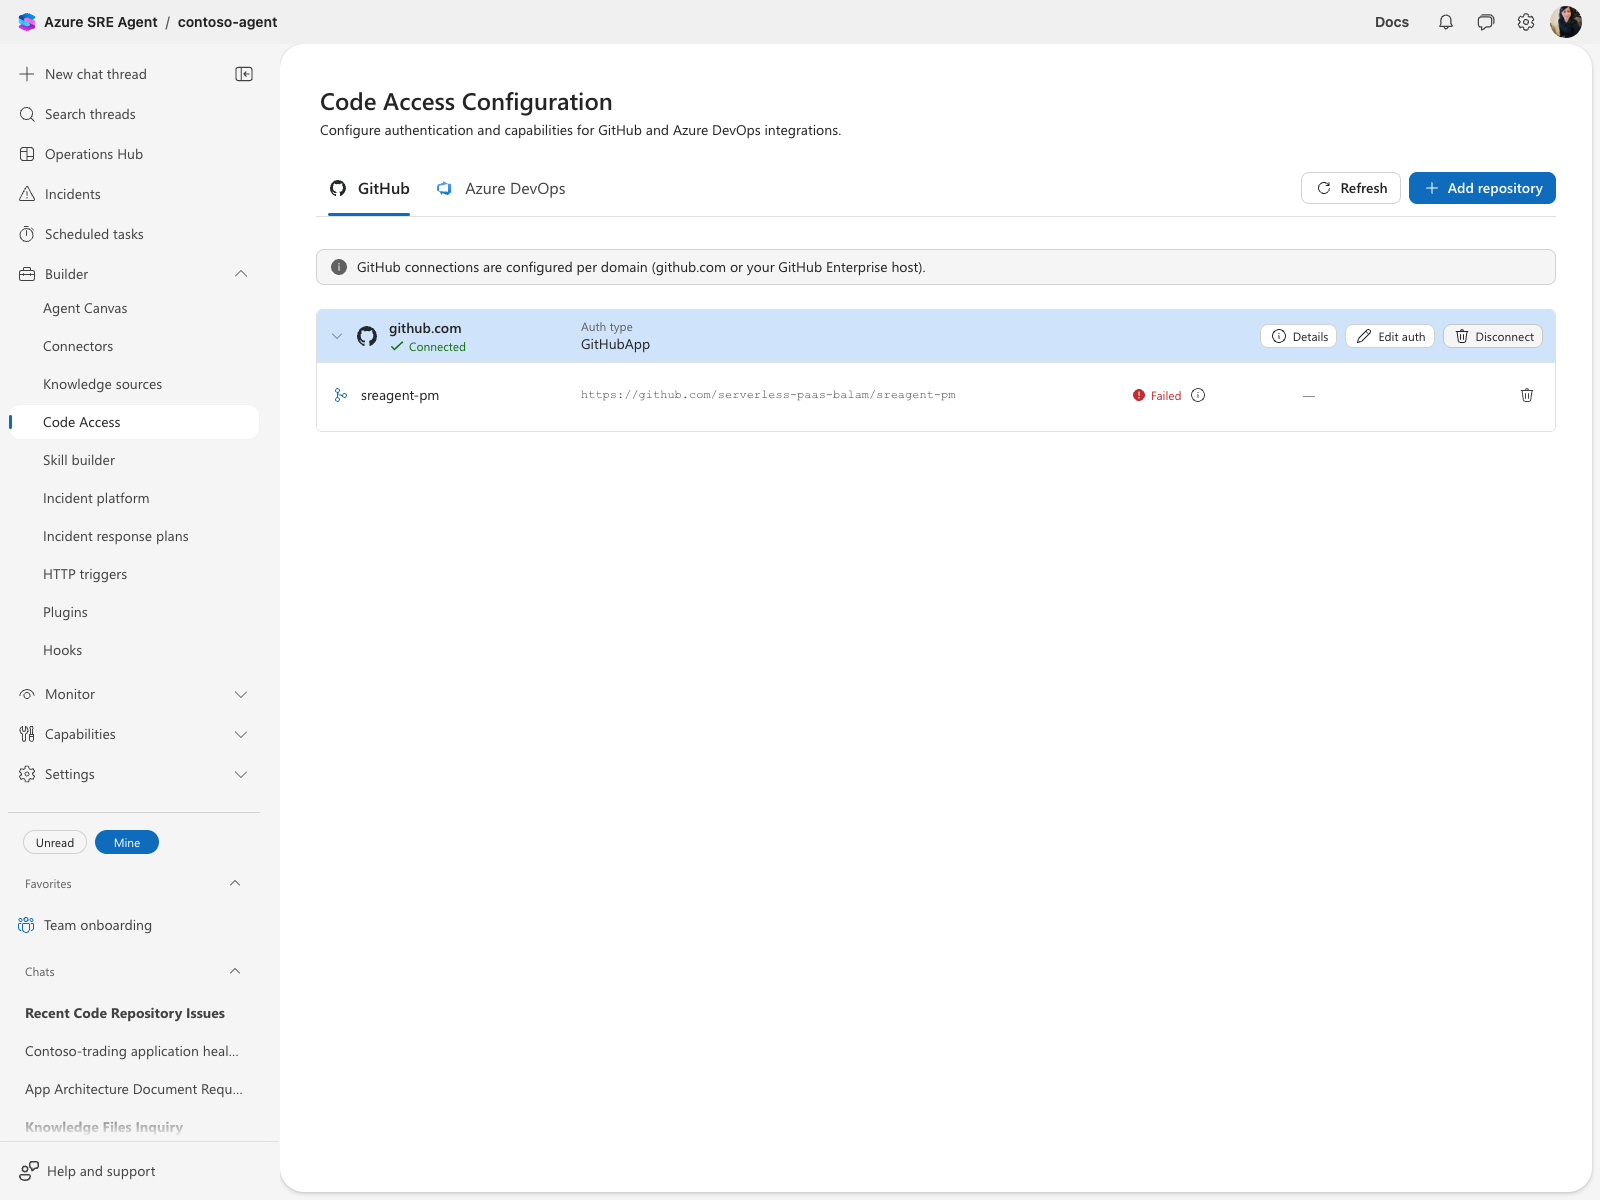
Task: Click the plus icon for new chat thread
Action: pyautogui.click(x=27, y=74)
